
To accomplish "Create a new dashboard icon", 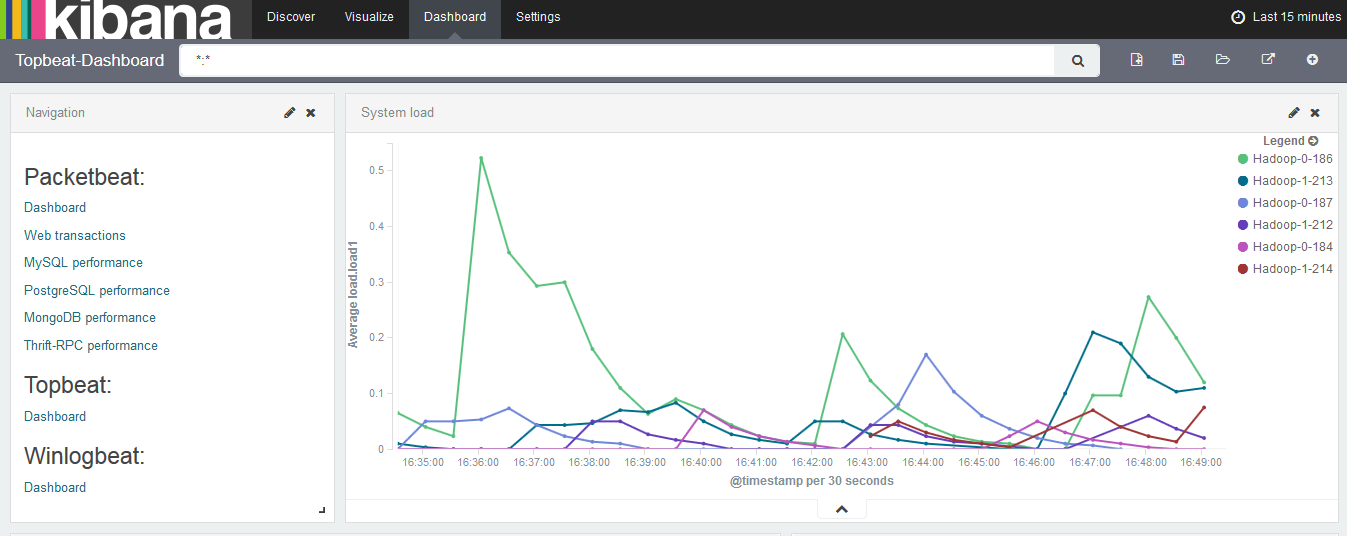I will (1137, 60).
